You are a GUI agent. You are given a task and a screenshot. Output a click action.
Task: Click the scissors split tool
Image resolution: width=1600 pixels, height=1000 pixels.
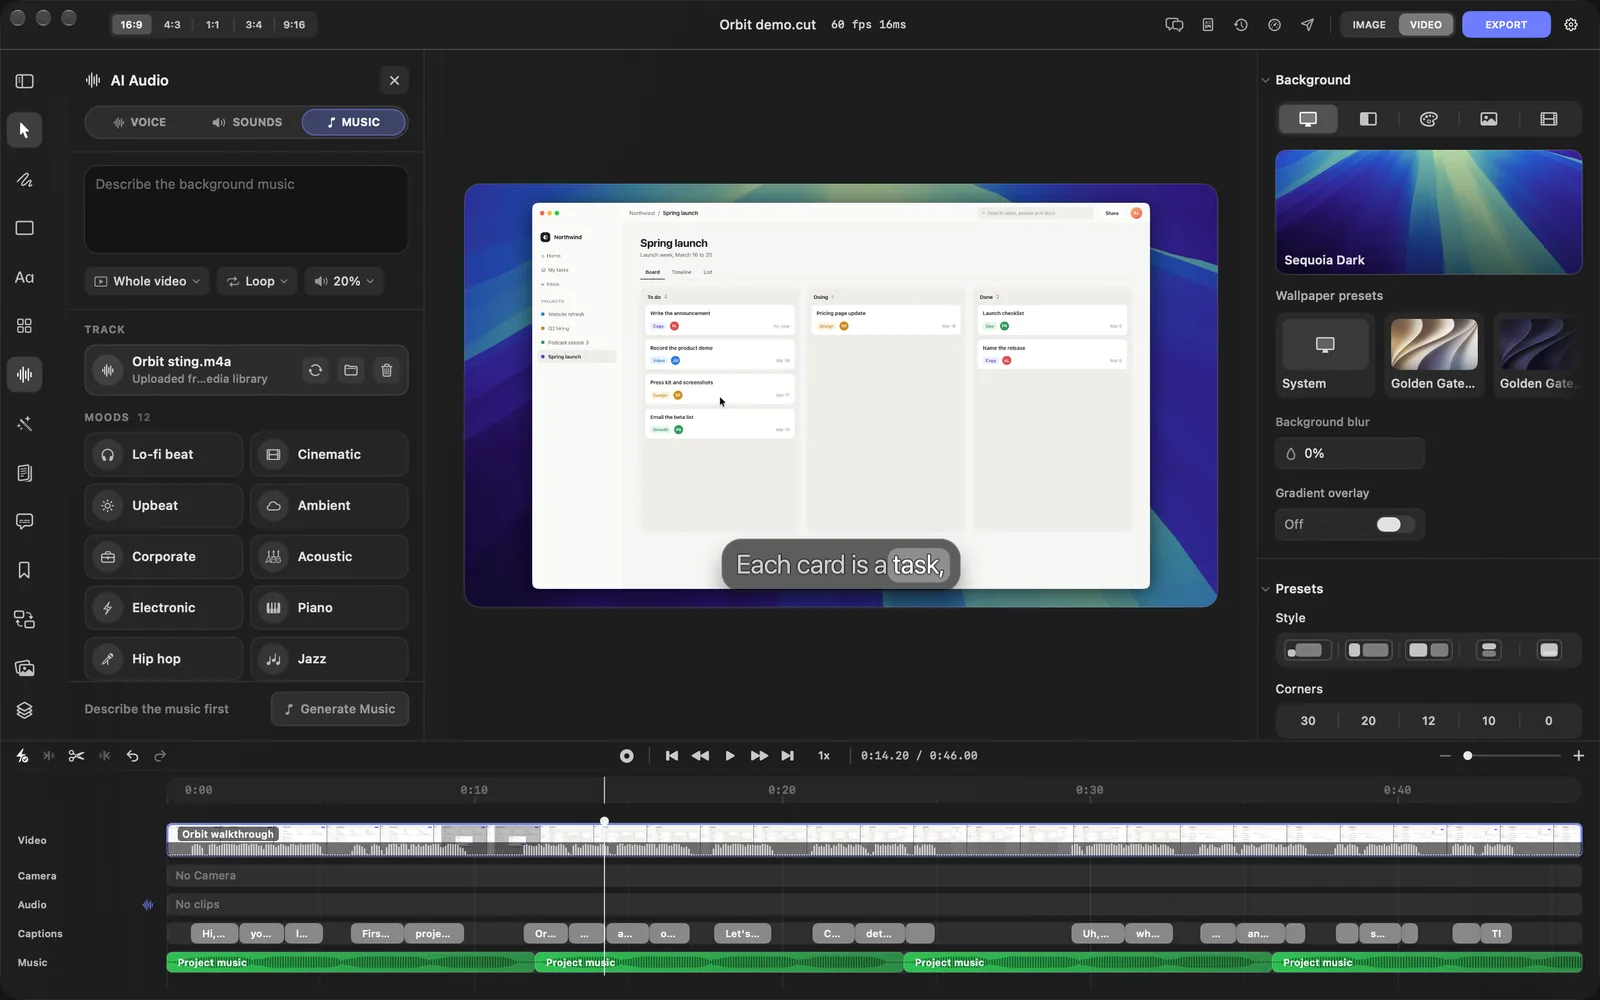[x=76, y=756]
